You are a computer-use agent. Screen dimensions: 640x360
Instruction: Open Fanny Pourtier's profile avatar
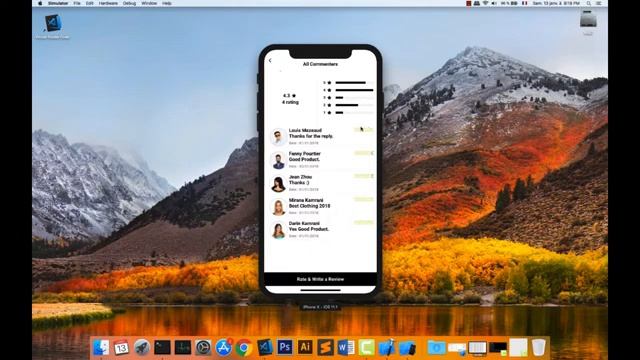[x=278, y=160]
